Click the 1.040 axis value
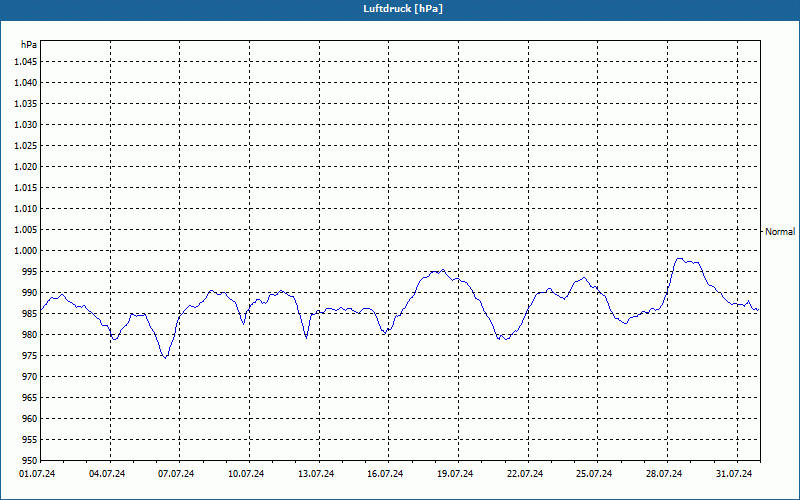Screen dimensions: 800x500 point(26,83)
